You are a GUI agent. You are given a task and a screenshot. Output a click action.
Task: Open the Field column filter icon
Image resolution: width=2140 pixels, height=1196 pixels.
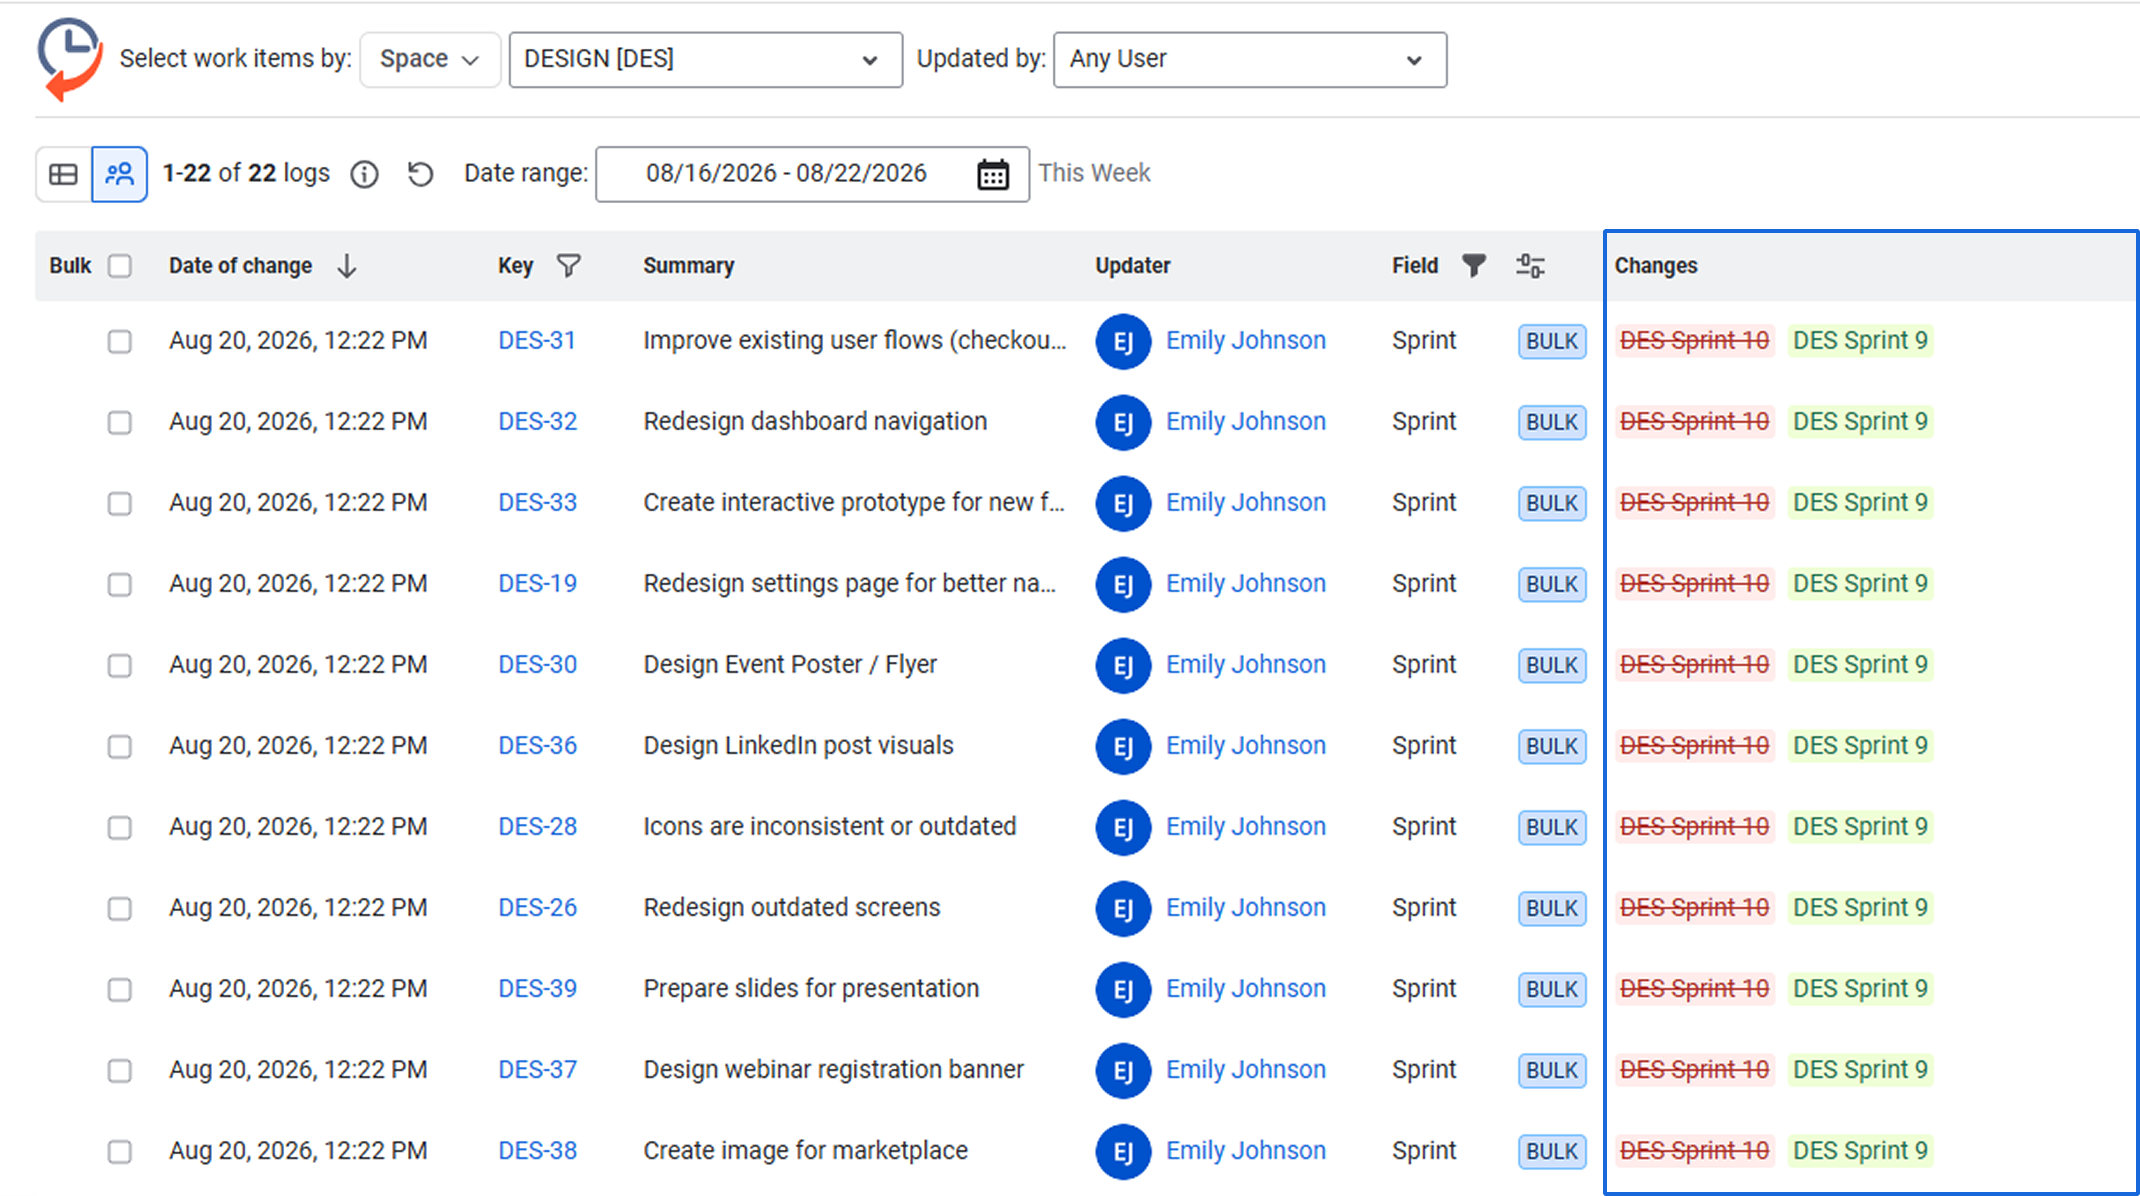point(1473,266)
